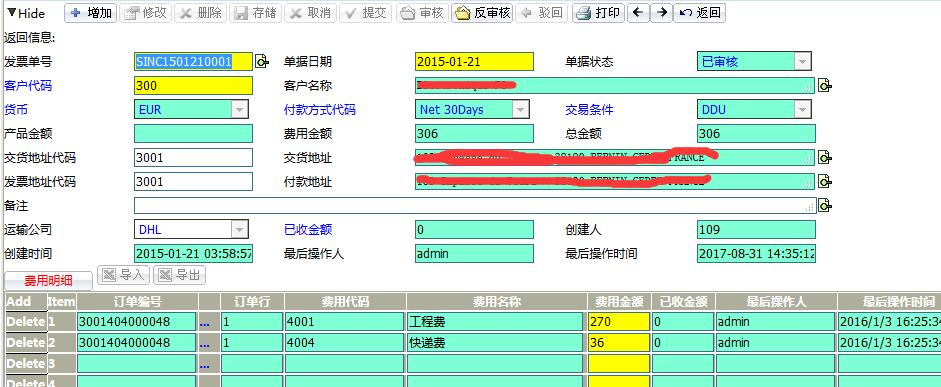
Task: Click 费用代码 cell 4004
Action: click(344, 343)
